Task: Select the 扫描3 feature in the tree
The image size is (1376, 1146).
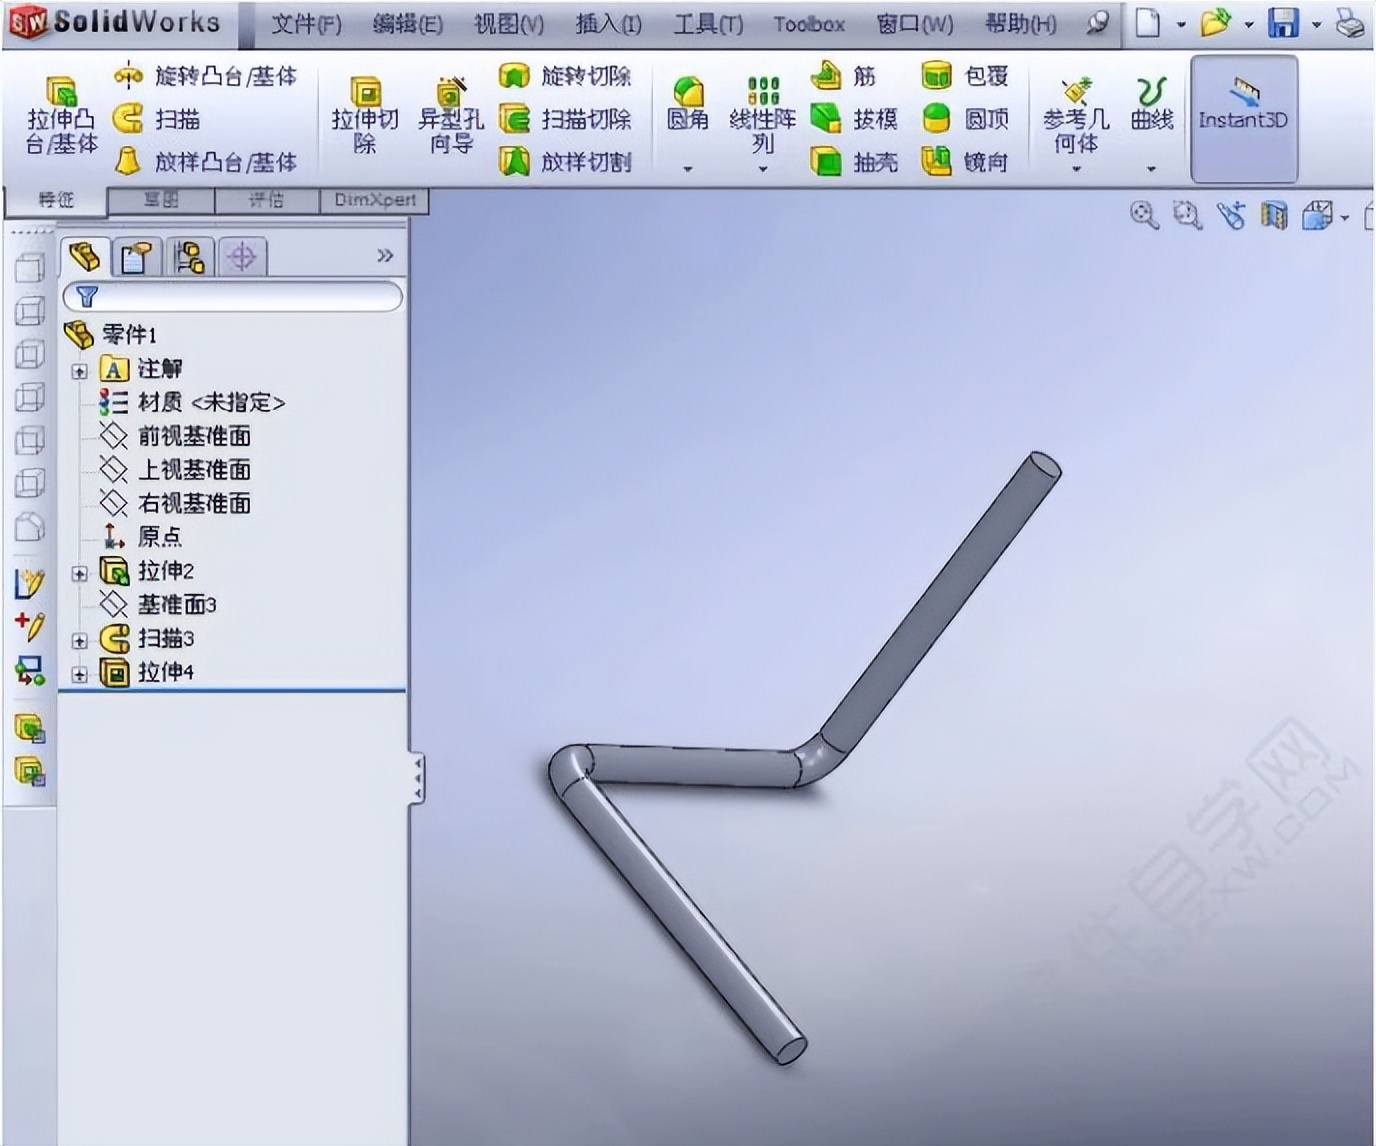Action: tap(166, 638)
